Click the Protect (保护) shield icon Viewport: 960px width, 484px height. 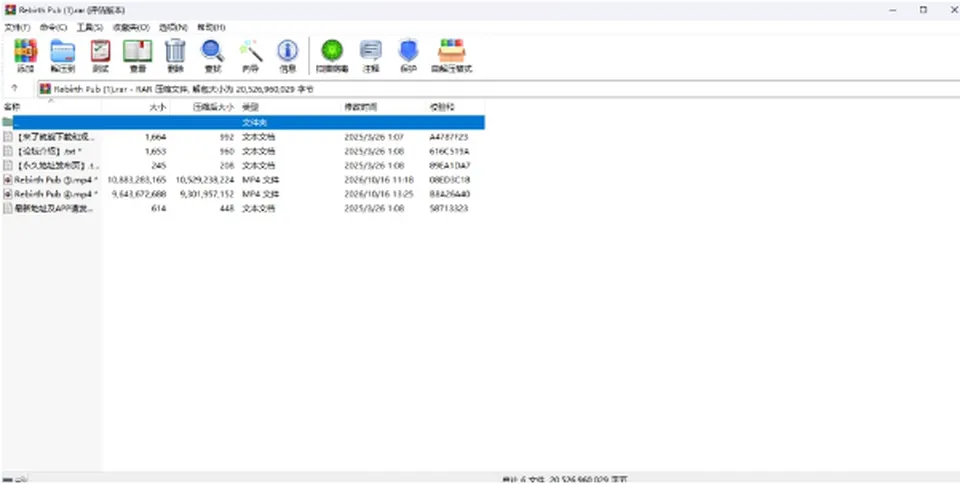coord(408,56)
